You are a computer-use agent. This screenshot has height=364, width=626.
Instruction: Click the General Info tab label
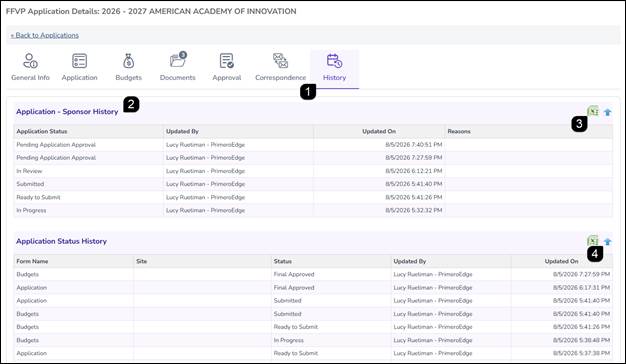click(30, 77)
